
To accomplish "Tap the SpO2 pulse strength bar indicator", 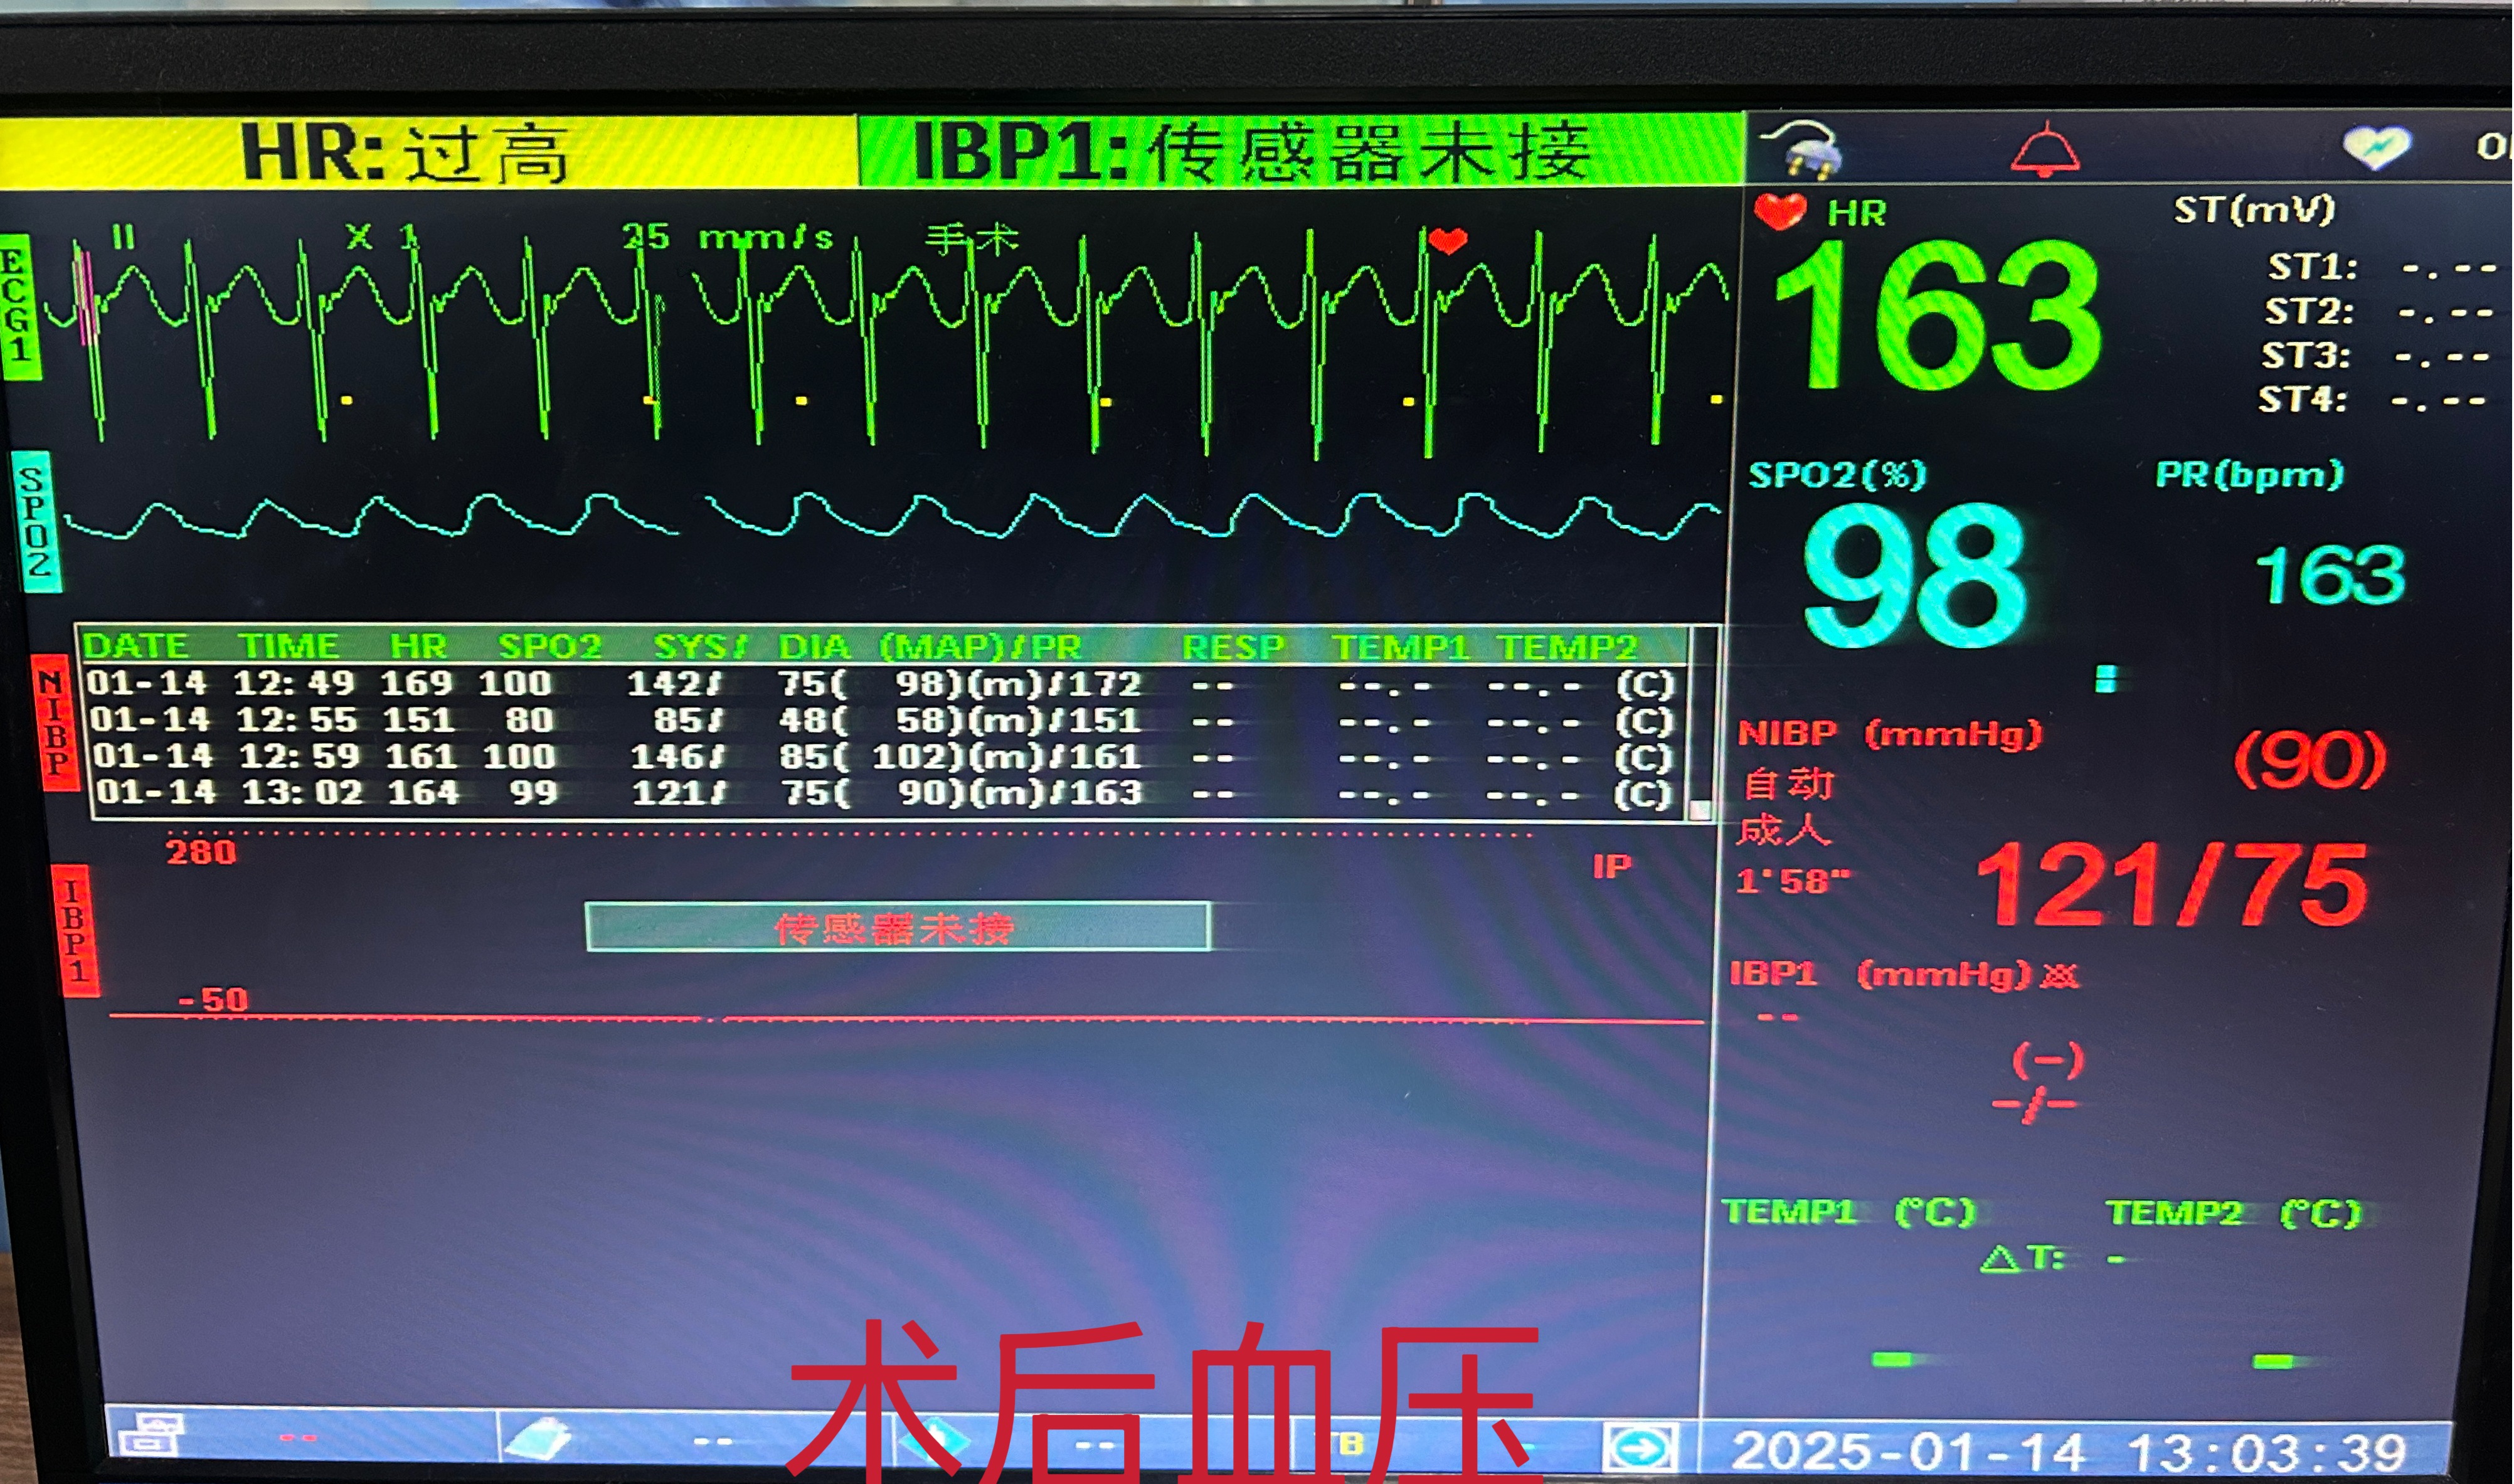I will coord(2105,679).
